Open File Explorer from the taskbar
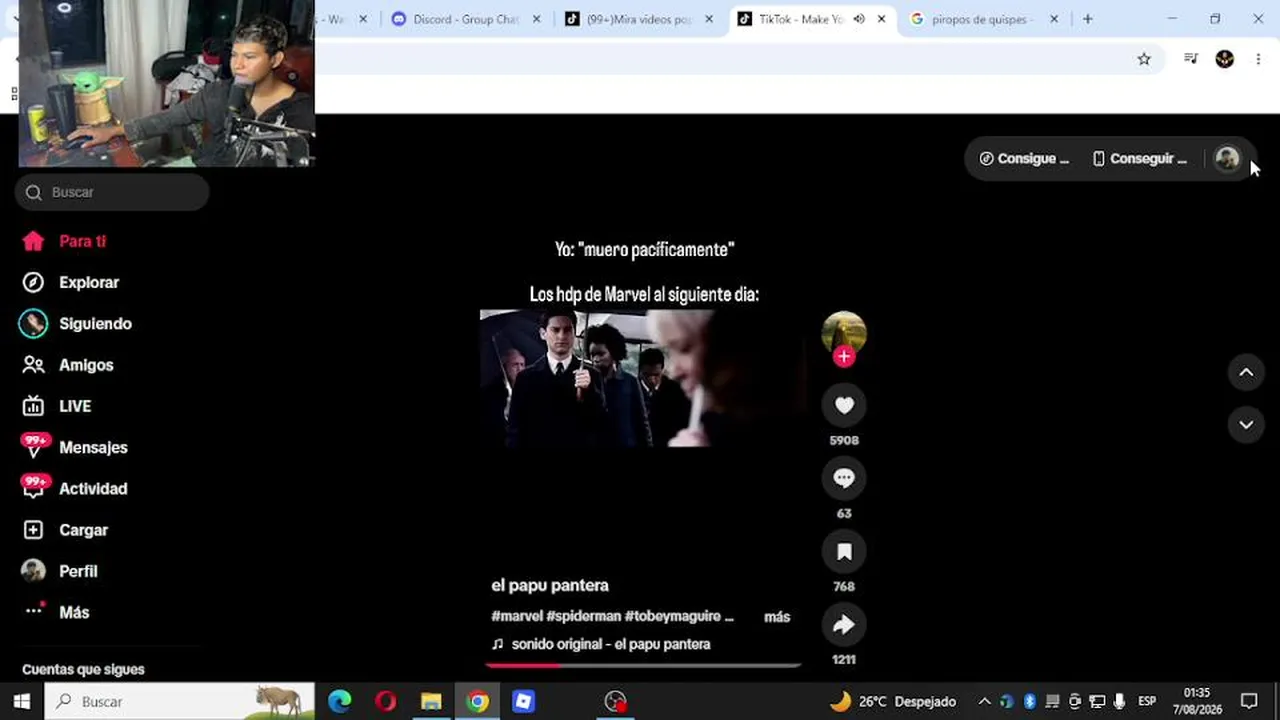Viewport: 1280px width, 720px height. pyautogui.click(x=431, y=701)
